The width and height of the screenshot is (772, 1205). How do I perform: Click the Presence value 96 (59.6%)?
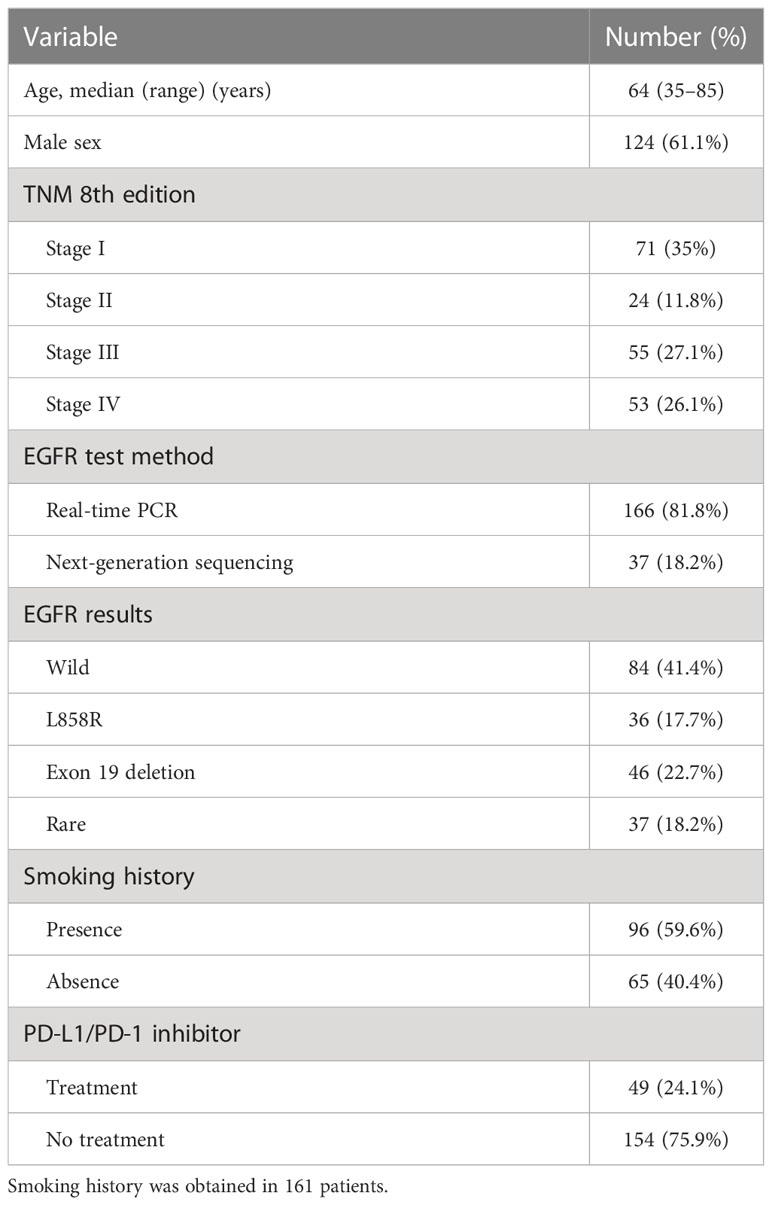pos(677,928)
